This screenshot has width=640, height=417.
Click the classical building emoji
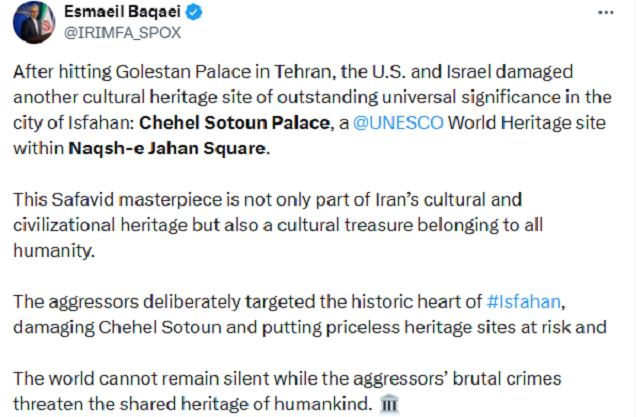(x=392, y=402)
